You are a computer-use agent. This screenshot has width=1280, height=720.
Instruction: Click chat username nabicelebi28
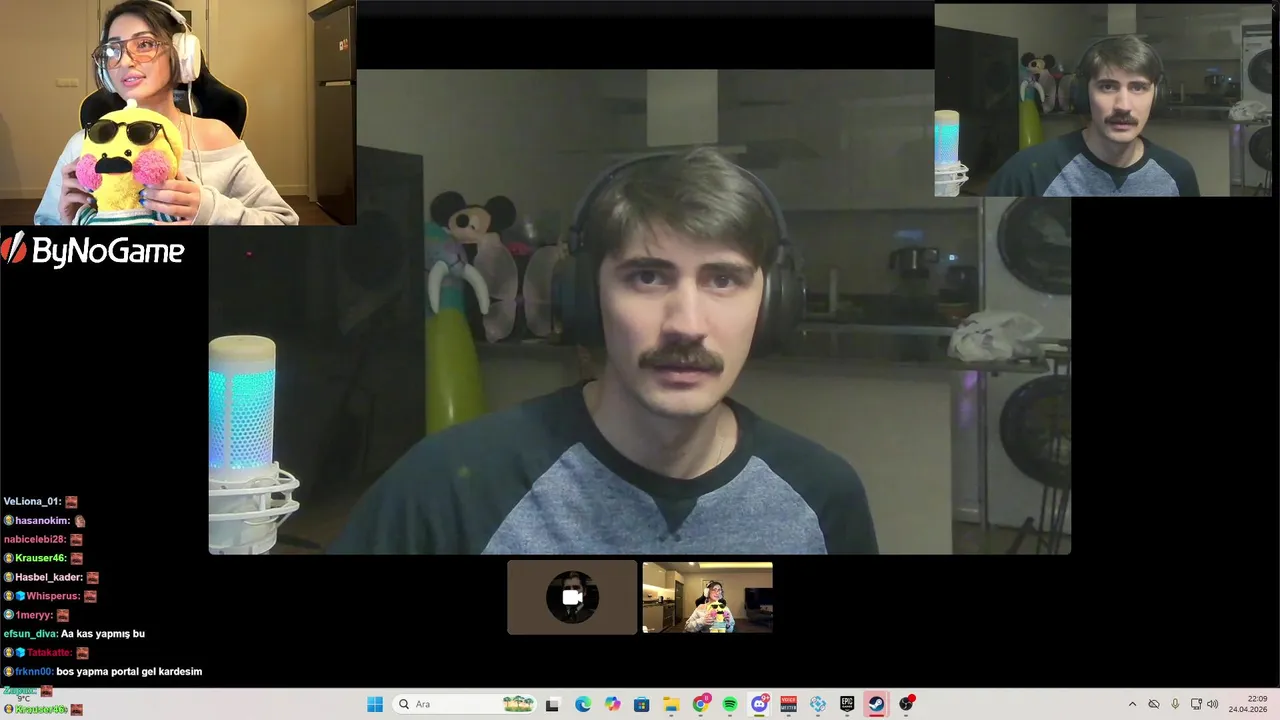tap(34, 540)
